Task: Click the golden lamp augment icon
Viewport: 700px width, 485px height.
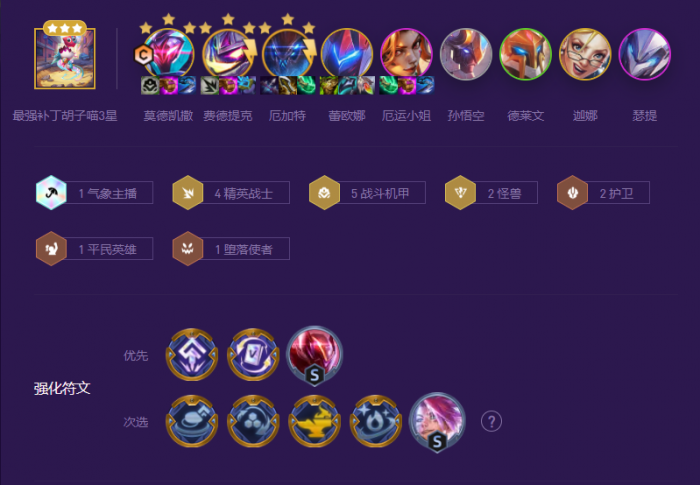Action: [314, 421]
